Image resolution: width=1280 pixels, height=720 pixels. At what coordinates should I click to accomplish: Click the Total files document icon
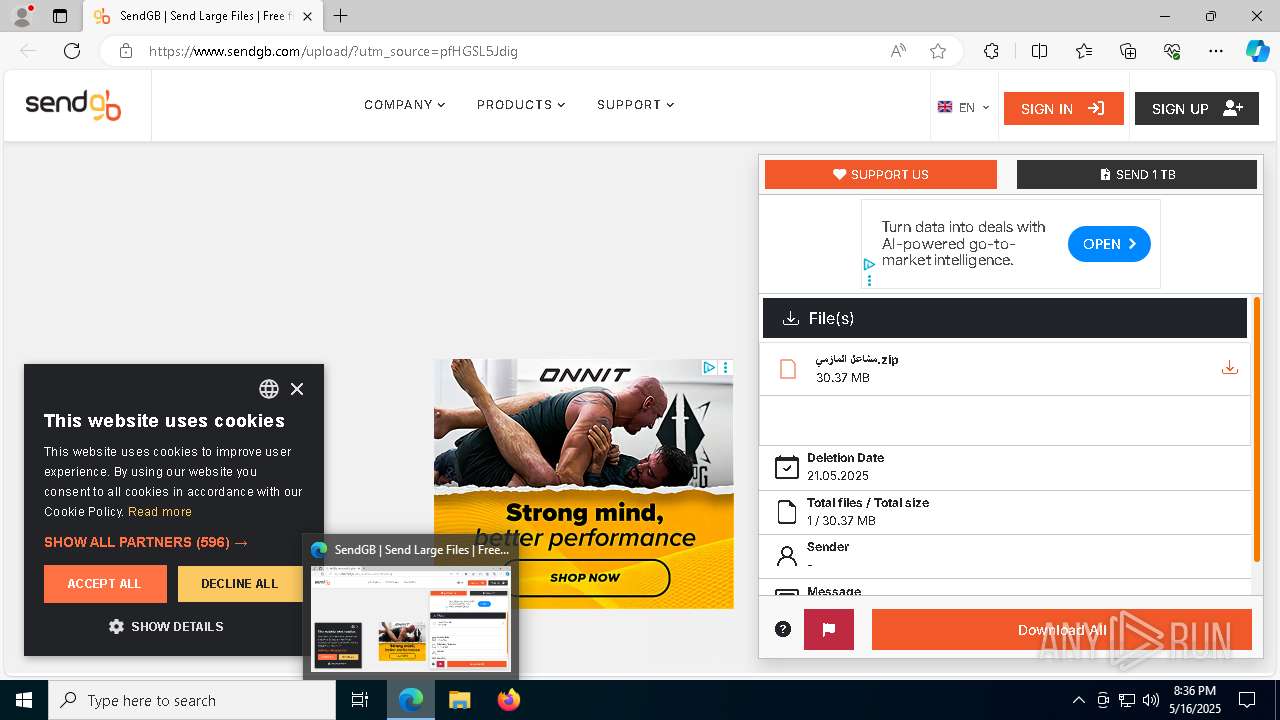(787, 512)
